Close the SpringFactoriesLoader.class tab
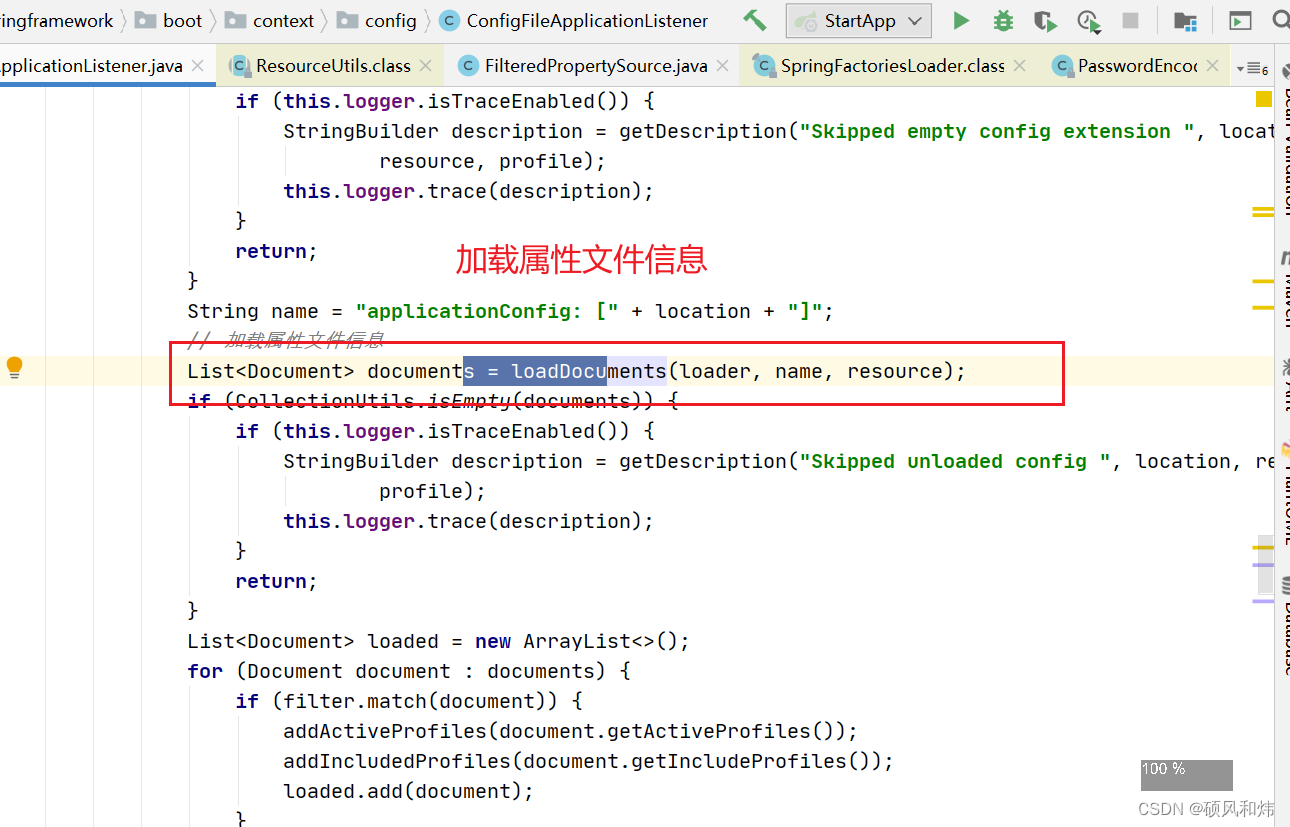Screen dimensions: 1290x827 1019,66
